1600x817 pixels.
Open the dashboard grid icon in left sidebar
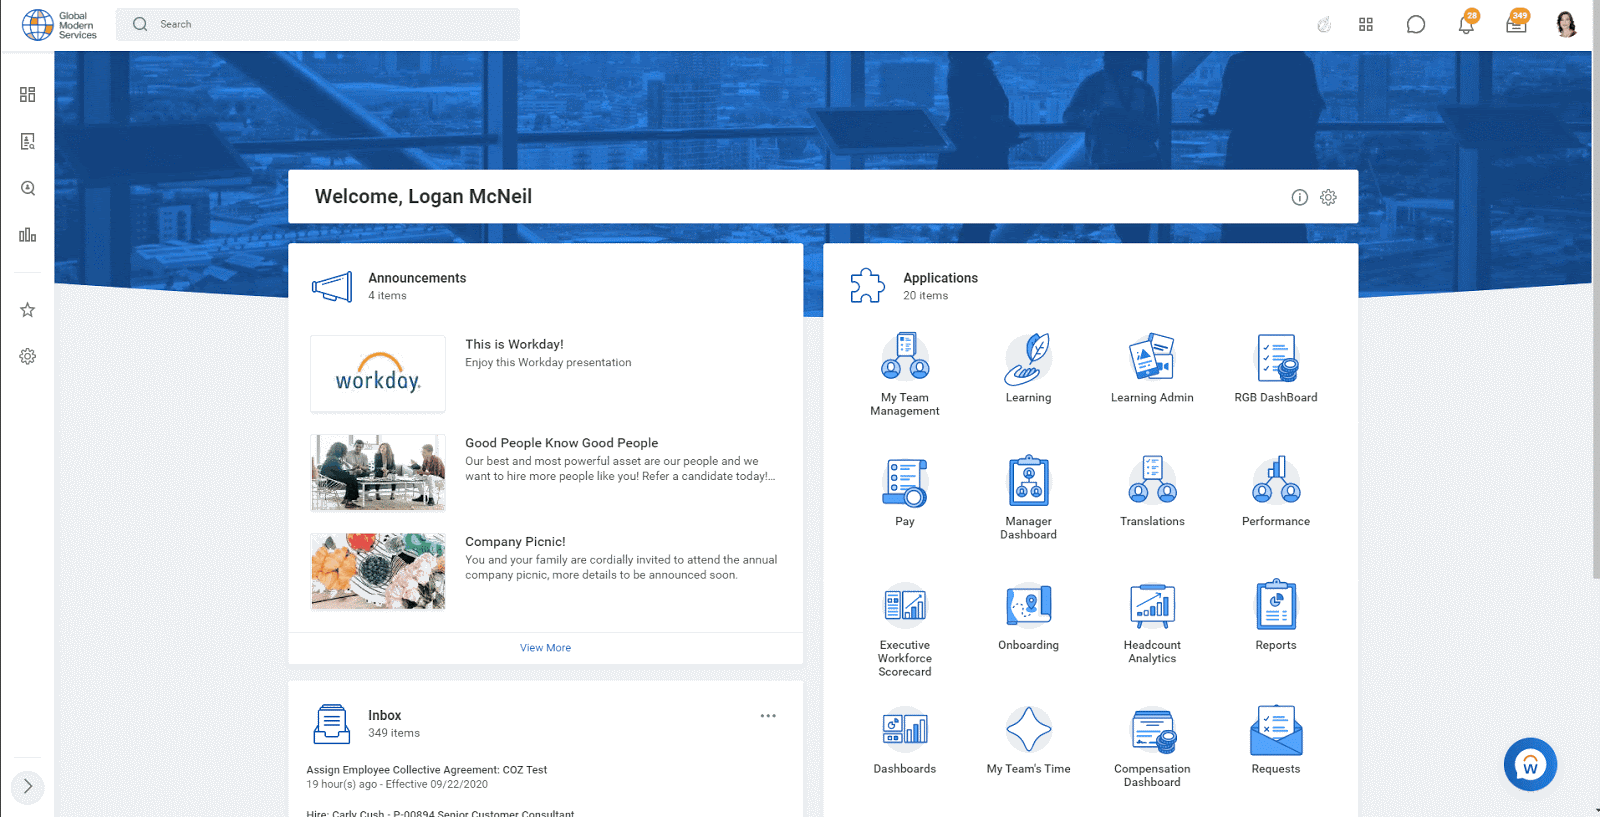[x=28, y=94]
